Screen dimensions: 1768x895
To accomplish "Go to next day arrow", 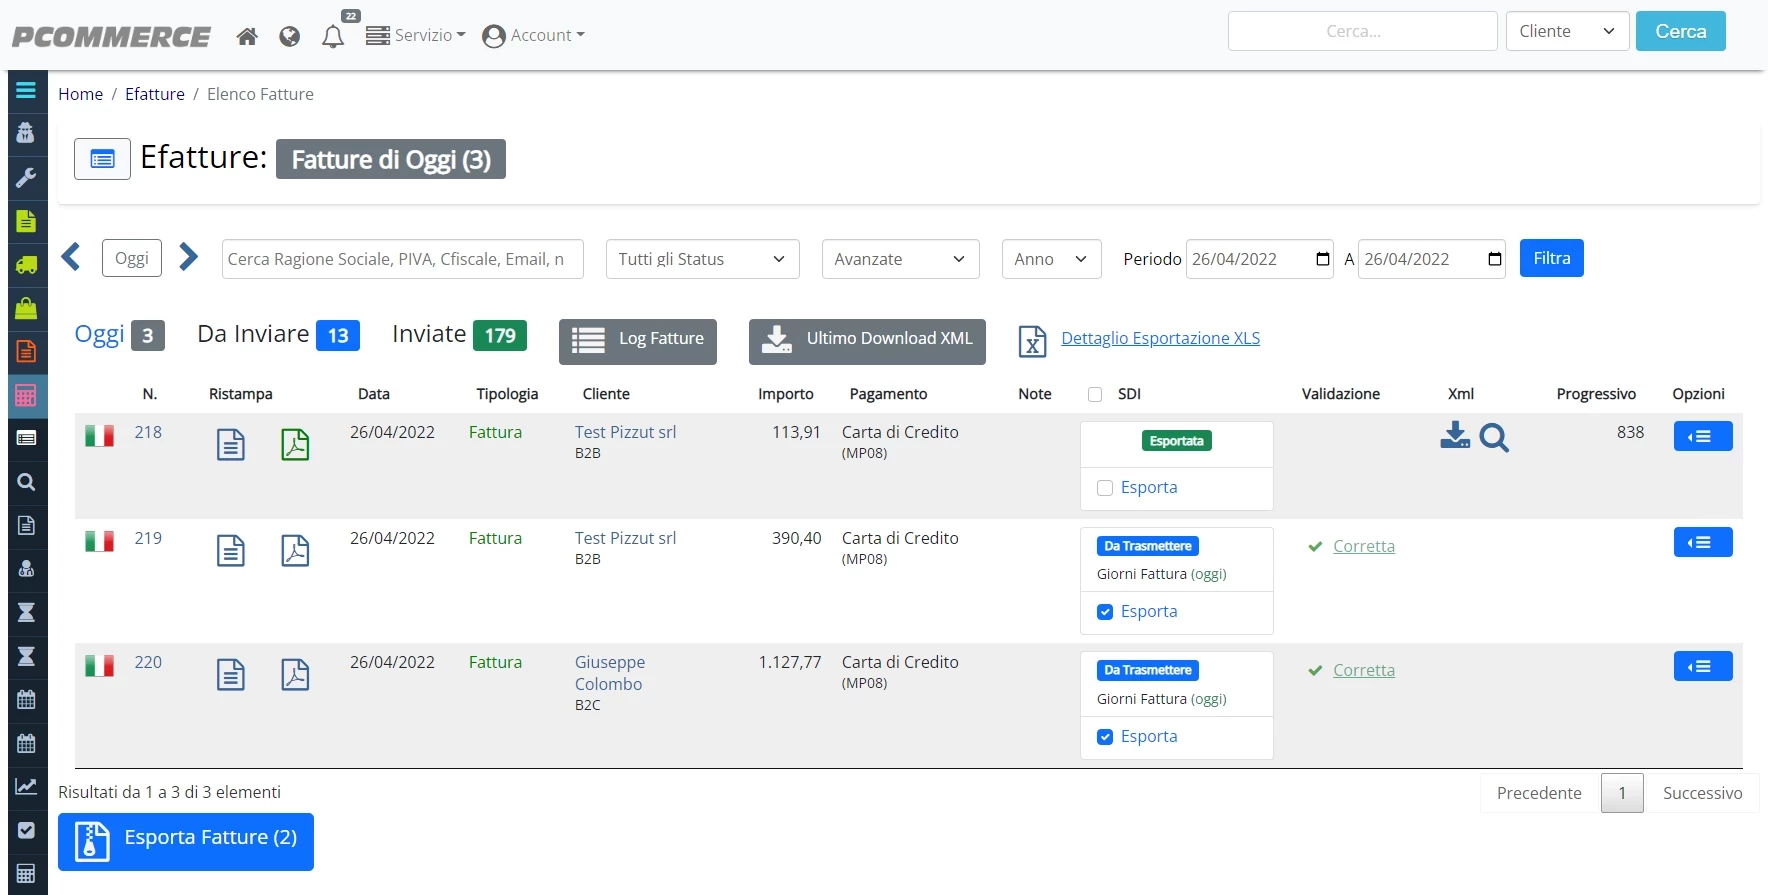I will 188,257.
